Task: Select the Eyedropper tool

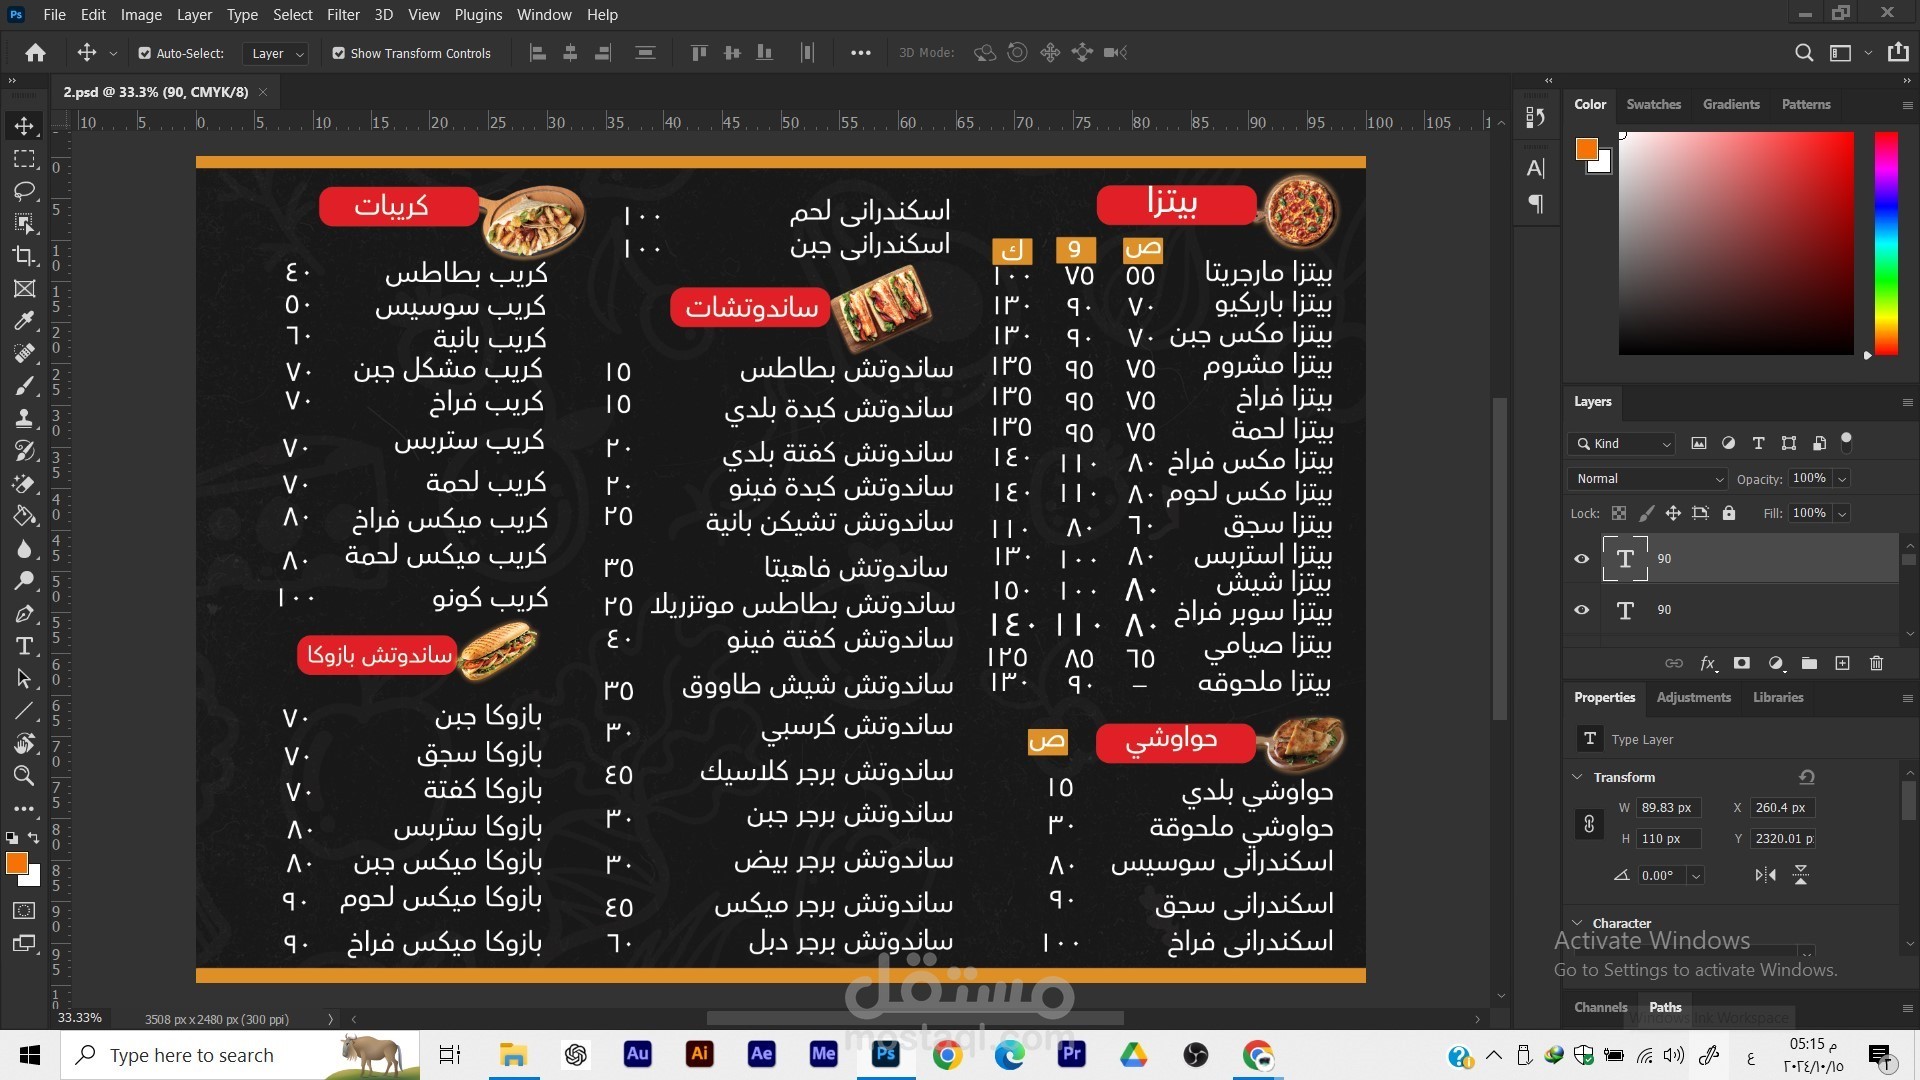Action: coord(25,320)
